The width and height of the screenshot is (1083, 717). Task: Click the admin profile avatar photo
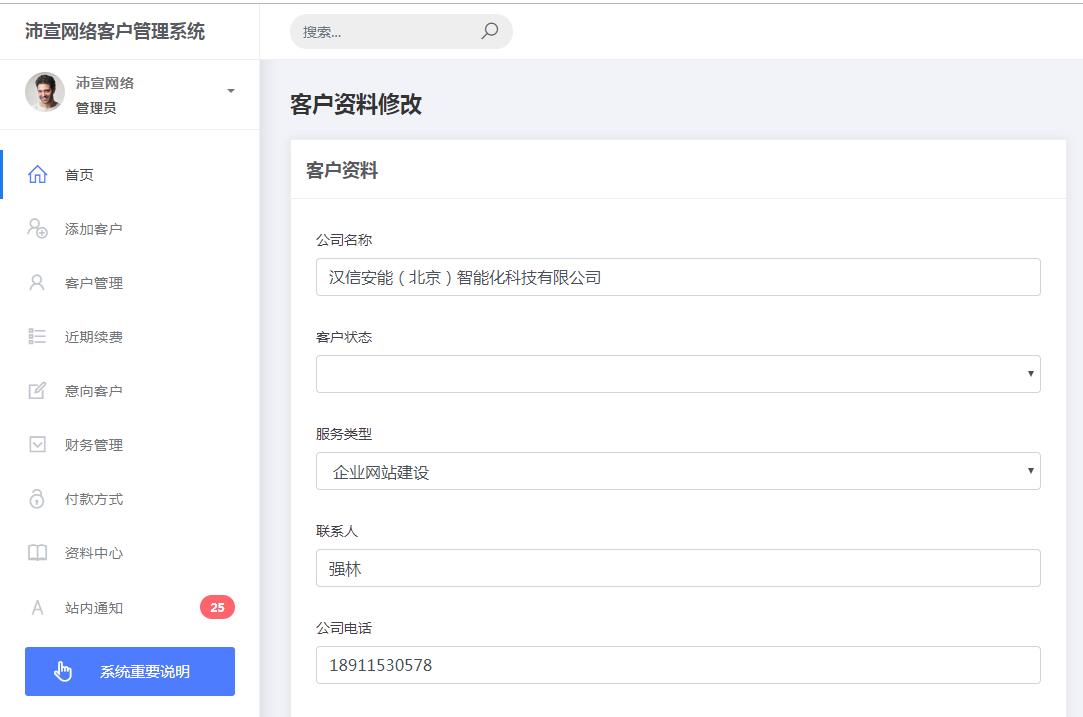44,93
